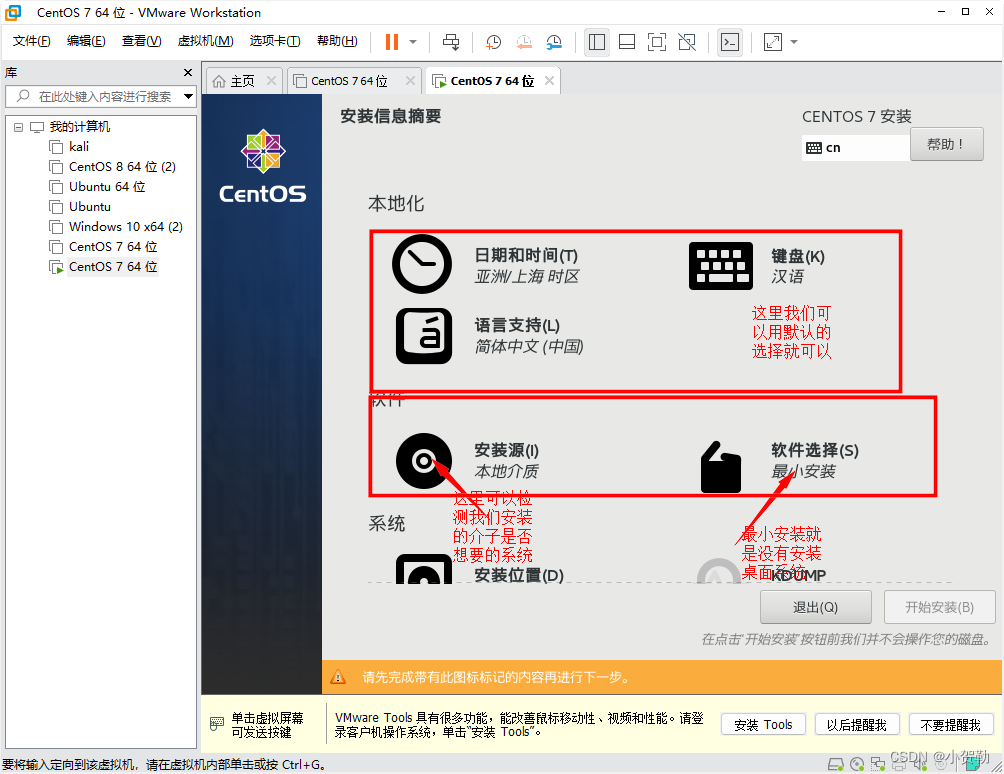Send Ctrl+Alt+Del to the virtual machine
Image resolution: width=1004 pixels, height=774 pixels.
[x=451, y=42]
